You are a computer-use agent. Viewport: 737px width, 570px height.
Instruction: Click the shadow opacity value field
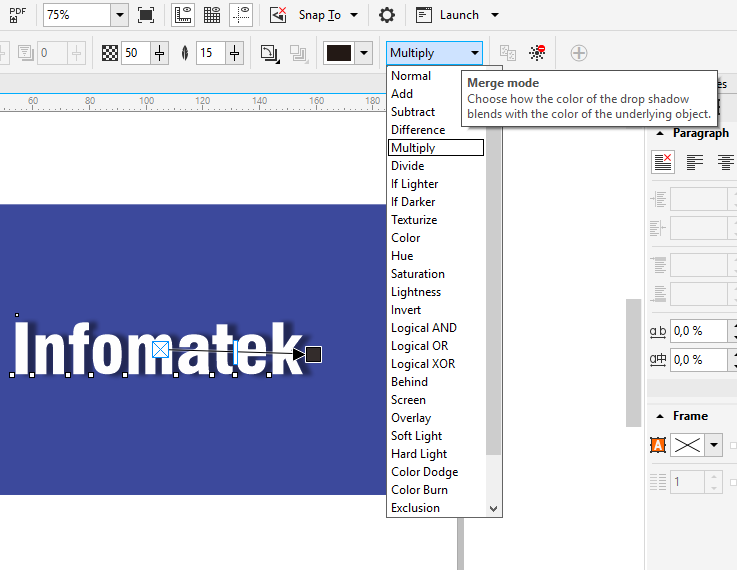tap(135, 53)
